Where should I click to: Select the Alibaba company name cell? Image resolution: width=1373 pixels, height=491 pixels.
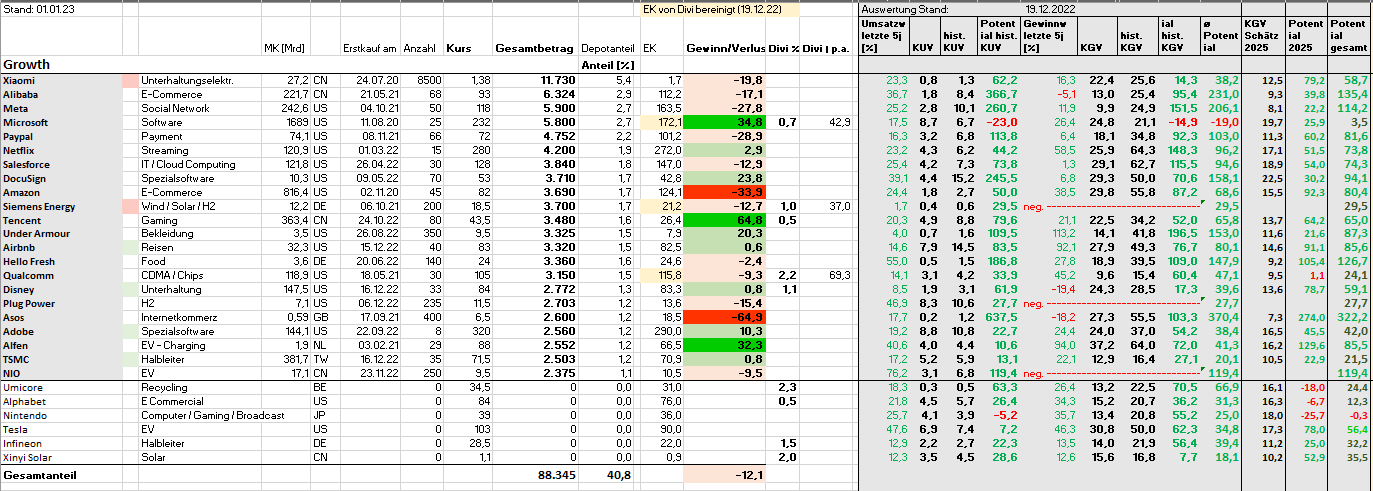coord(60,93)
